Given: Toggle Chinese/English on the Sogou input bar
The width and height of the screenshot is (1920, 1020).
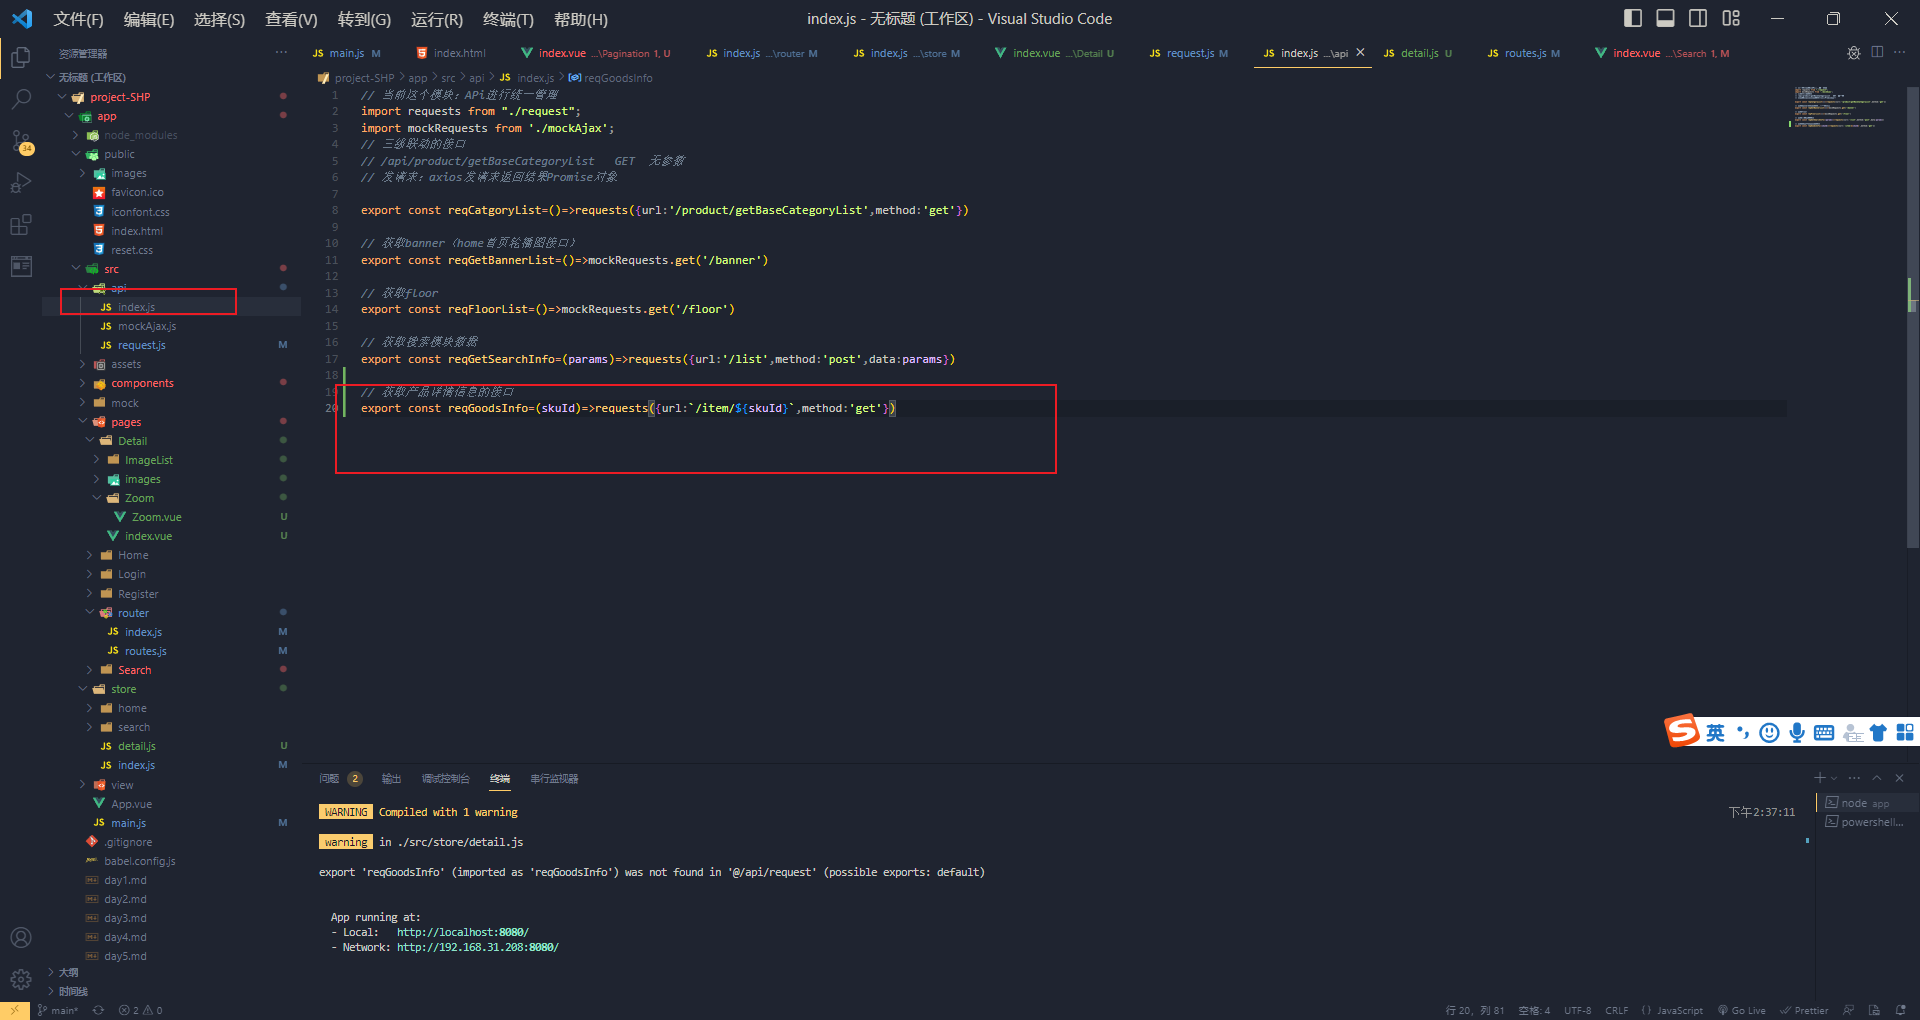Looking at the screenshot, I should (x=1715, y=732).
